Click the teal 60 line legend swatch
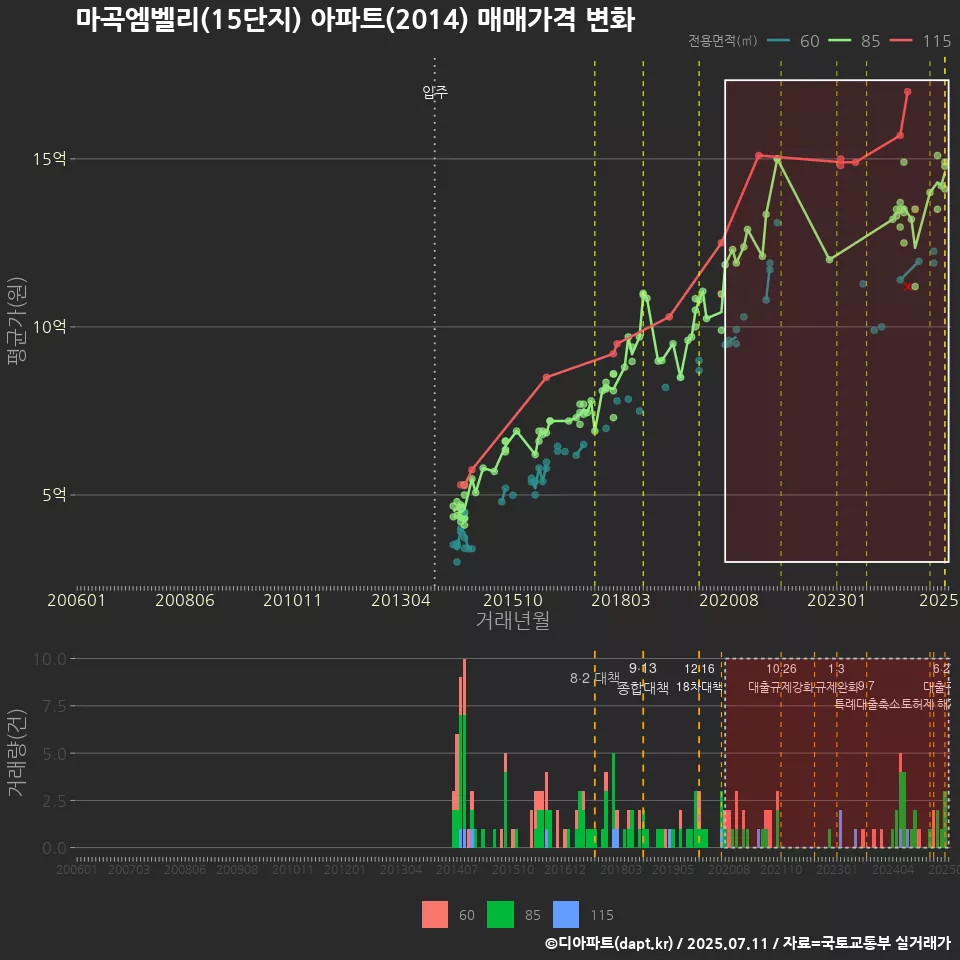 778,41
